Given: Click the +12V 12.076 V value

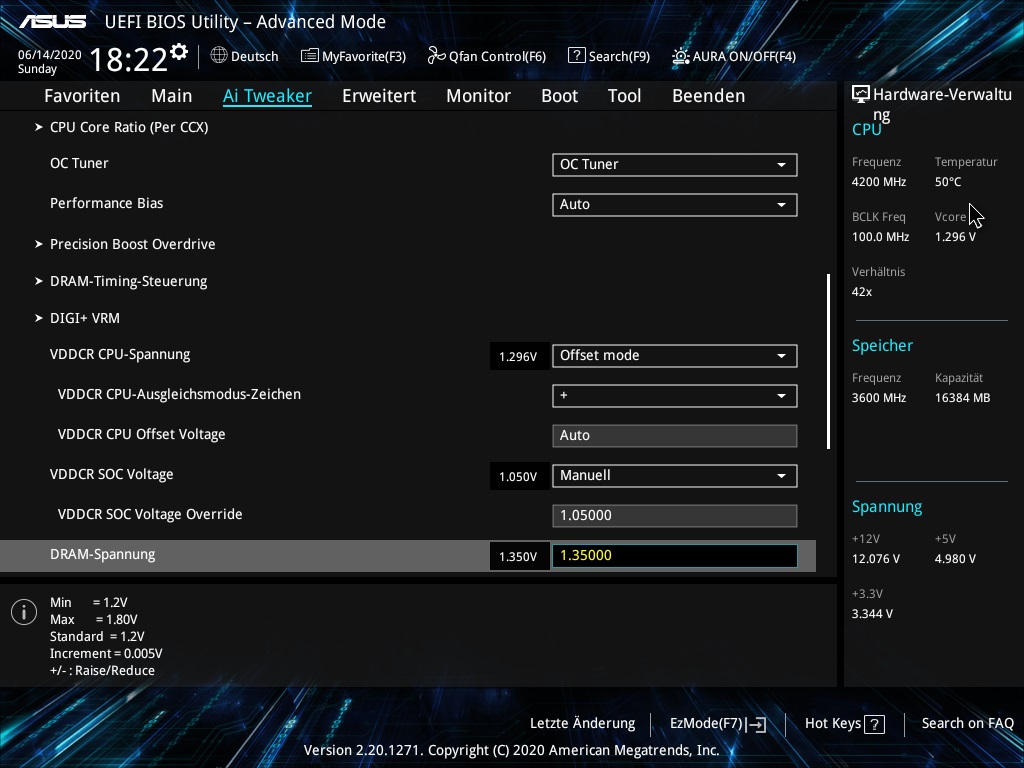Looking at the screenshot, I should (x=876, y=559).
